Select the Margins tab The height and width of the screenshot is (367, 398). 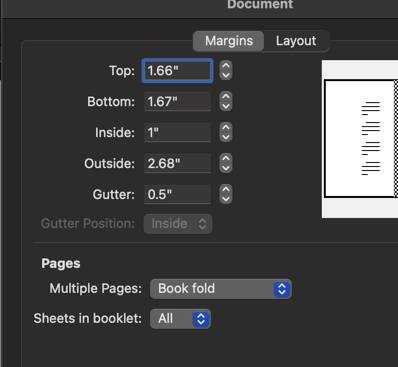(x=229, y=41)
